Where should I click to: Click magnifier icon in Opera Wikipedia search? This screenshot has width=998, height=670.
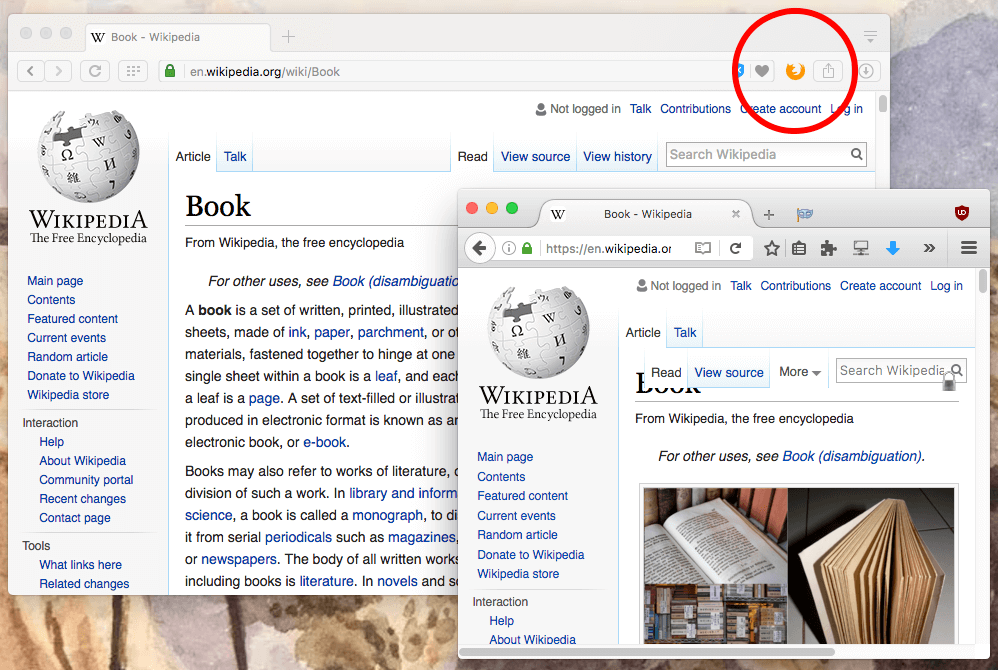(857, 154)
